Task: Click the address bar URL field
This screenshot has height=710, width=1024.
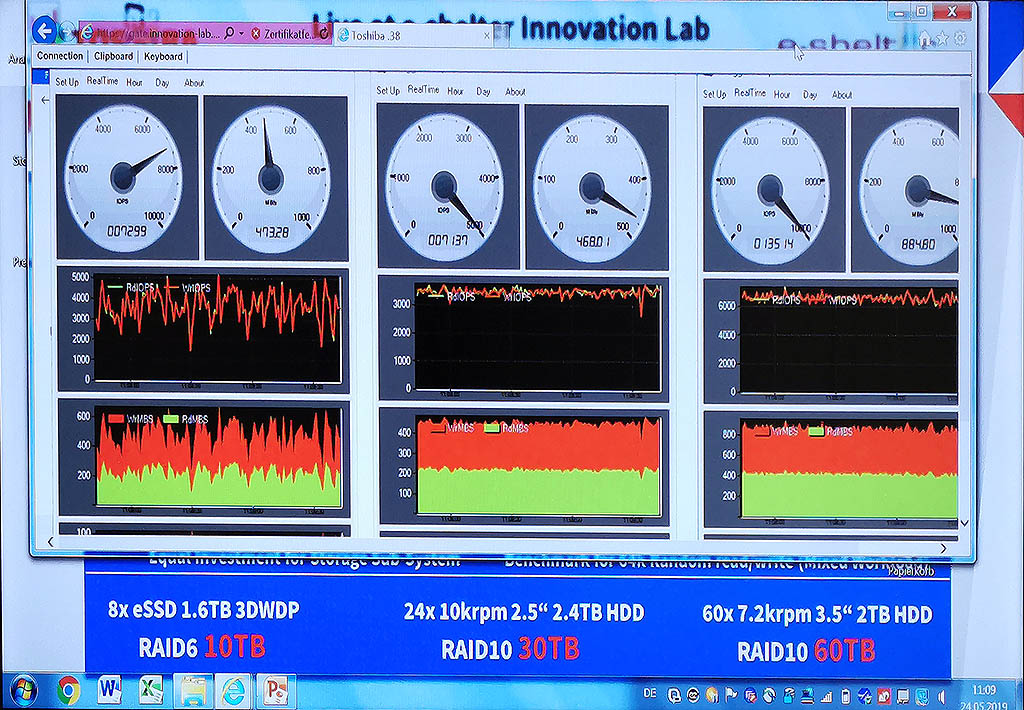Action: click(x=150, y=34)
